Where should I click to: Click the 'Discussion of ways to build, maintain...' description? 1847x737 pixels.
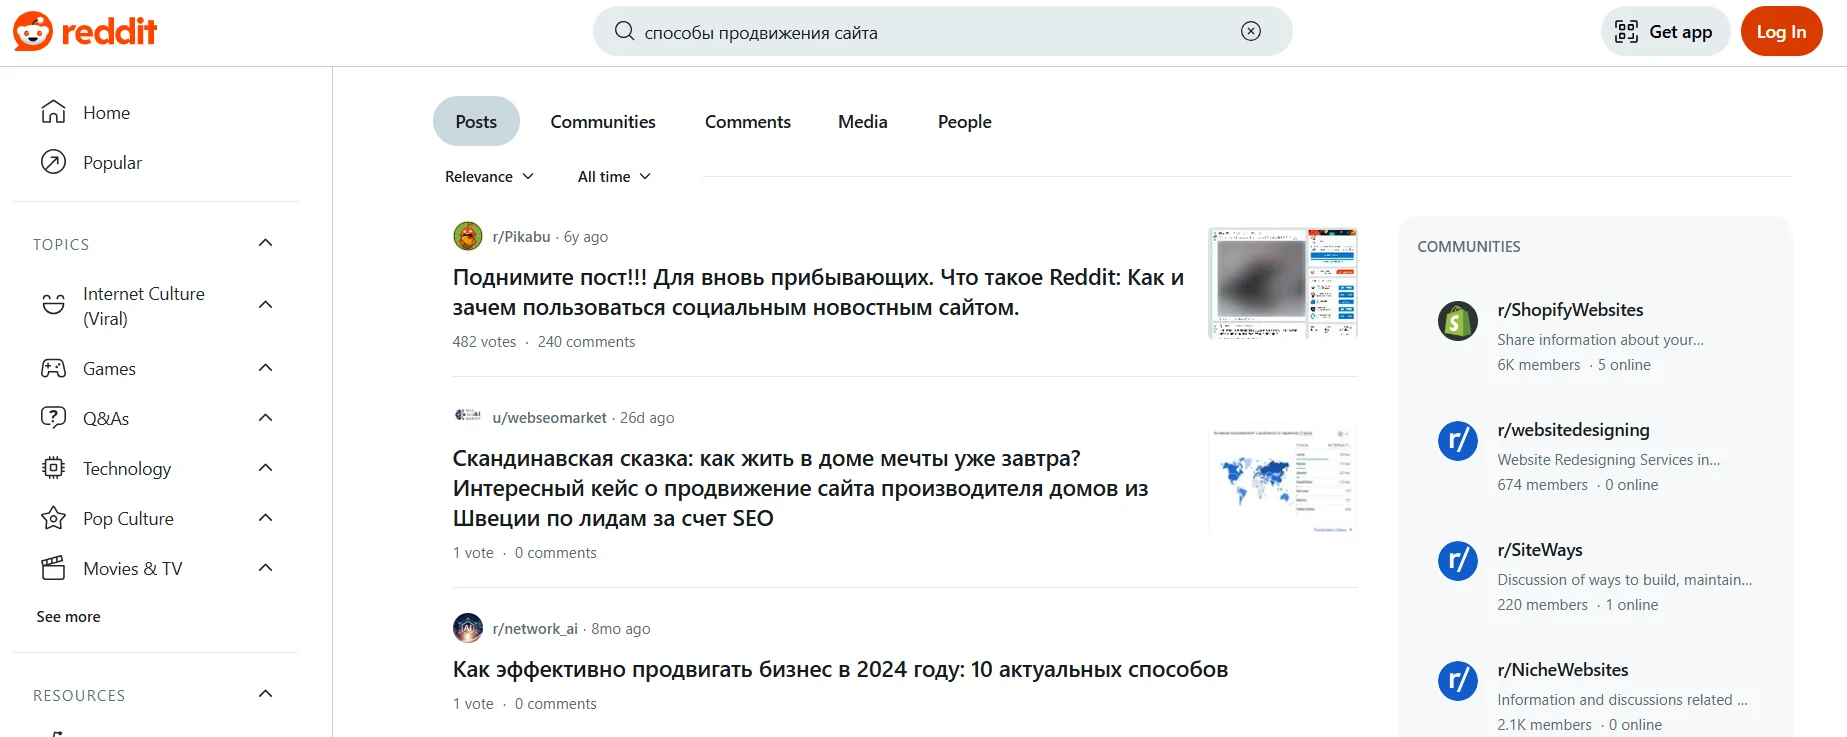tap(1624, 580)
